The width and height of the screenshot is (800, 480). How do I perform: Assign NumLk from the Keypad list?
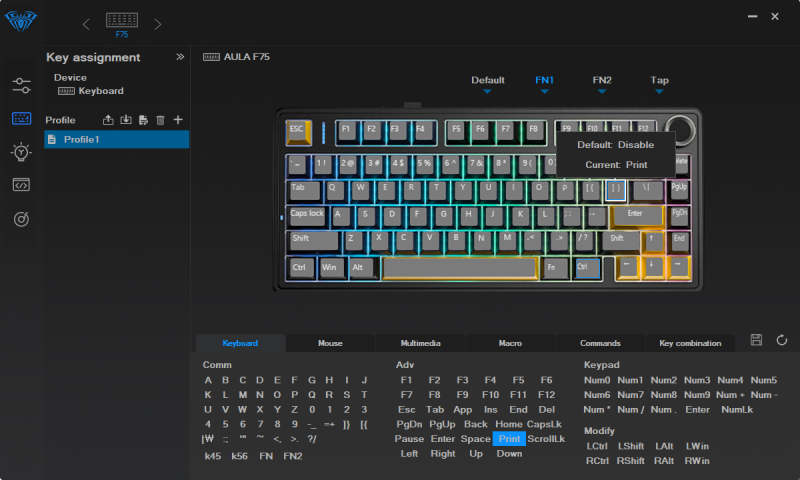[737, 409]
